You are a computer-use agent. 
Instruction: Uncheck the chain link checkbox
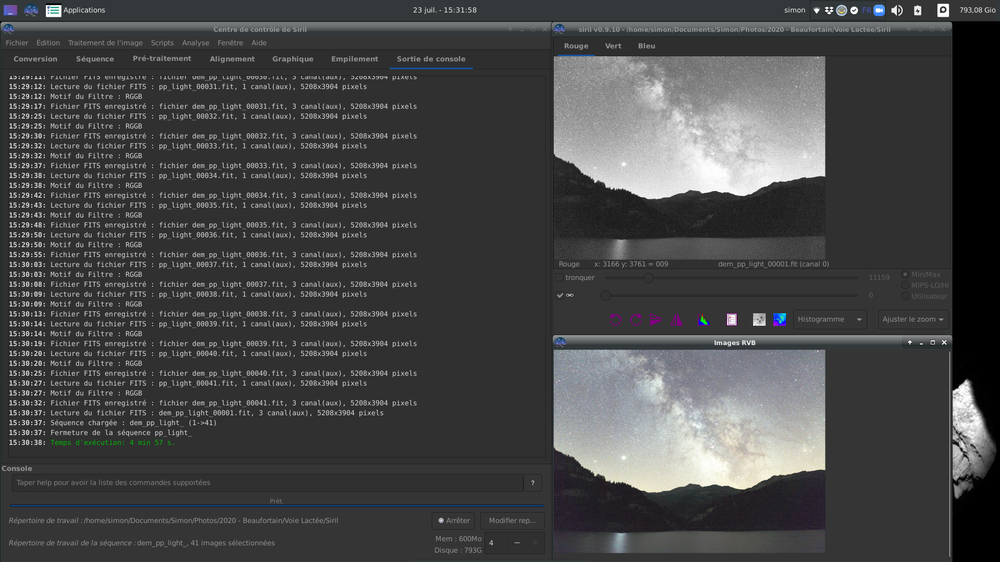pos(560,295)
